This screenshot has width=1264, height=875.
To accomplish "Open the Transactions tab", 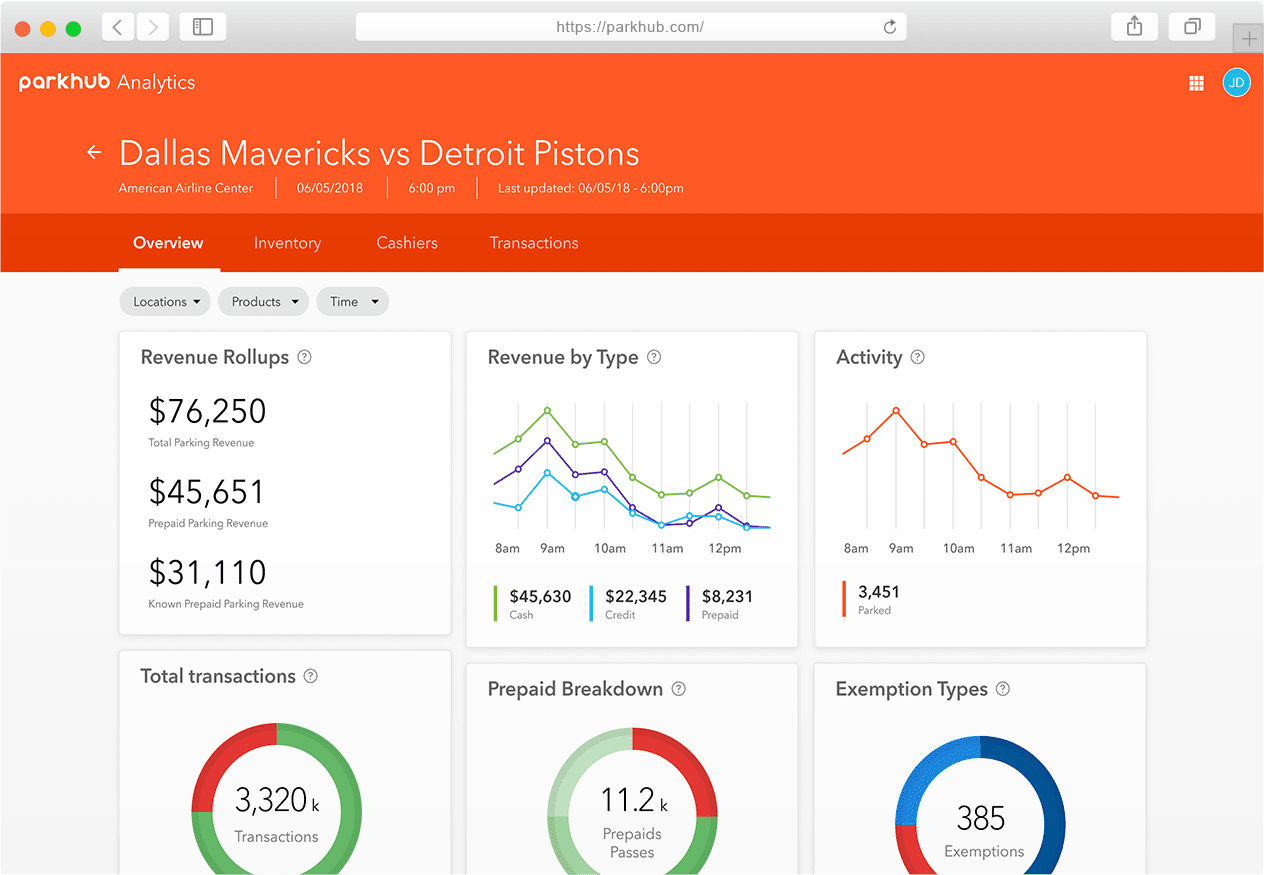I will pos(533,242).
